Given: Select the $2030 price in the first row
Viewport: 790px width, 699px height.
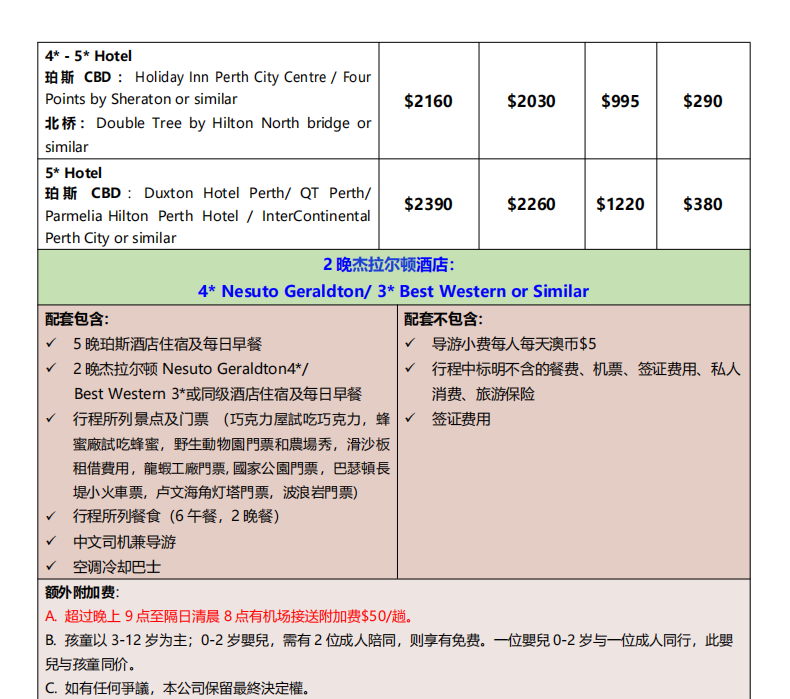Looking at the screenshot, I should [531, 101].
